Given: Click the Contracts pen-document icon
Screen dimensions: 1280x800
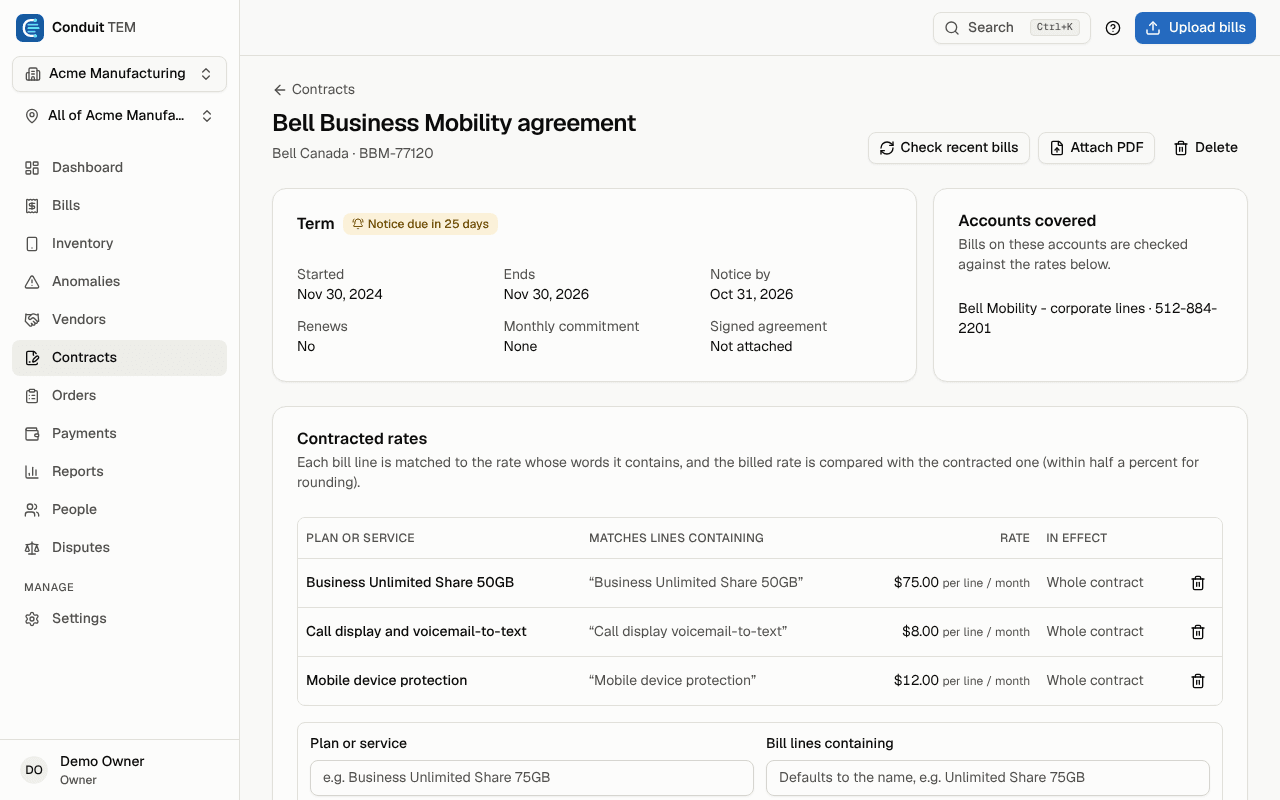Looking at the screenshot, I should click(x=32, y=358).
